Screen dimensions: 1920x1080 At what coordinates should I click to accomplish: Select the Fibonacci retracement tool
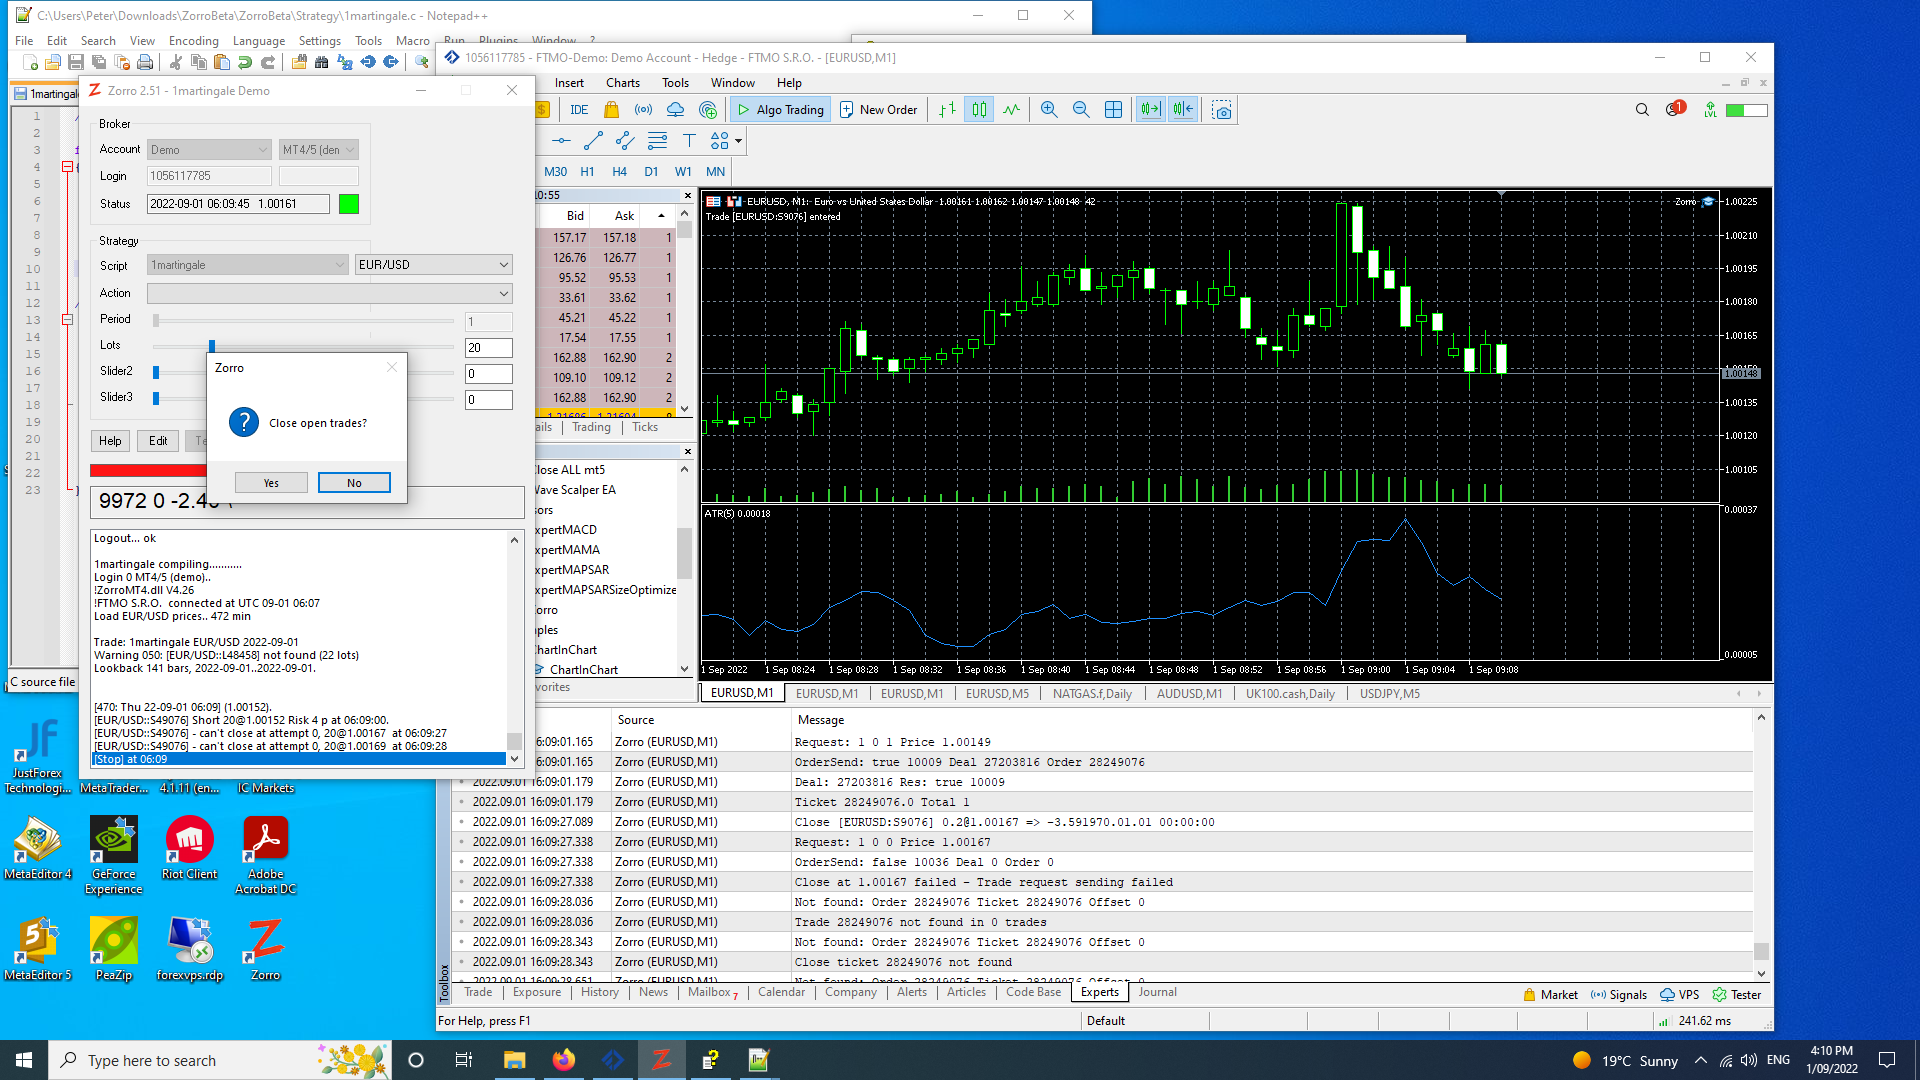[657, 141]
